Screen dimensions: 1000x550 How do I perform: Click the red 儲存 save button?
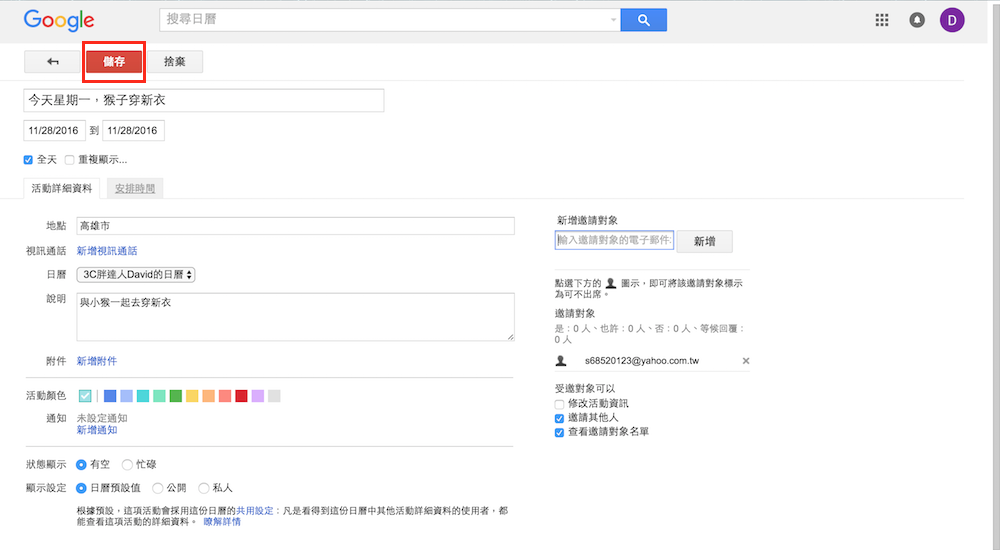pyautogui.click(x=115, y=62)
